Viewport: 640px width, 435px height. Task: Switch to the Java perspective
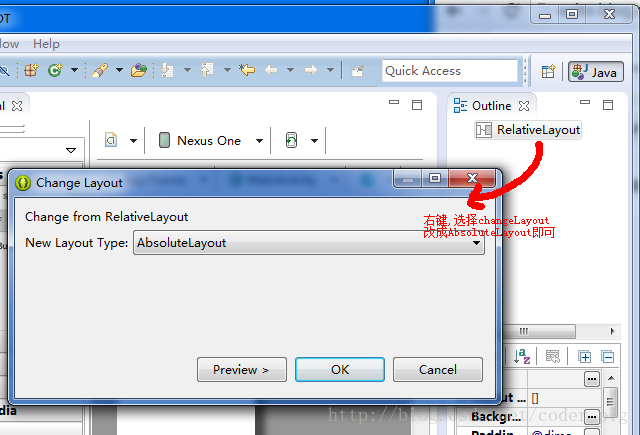(596, 72)
